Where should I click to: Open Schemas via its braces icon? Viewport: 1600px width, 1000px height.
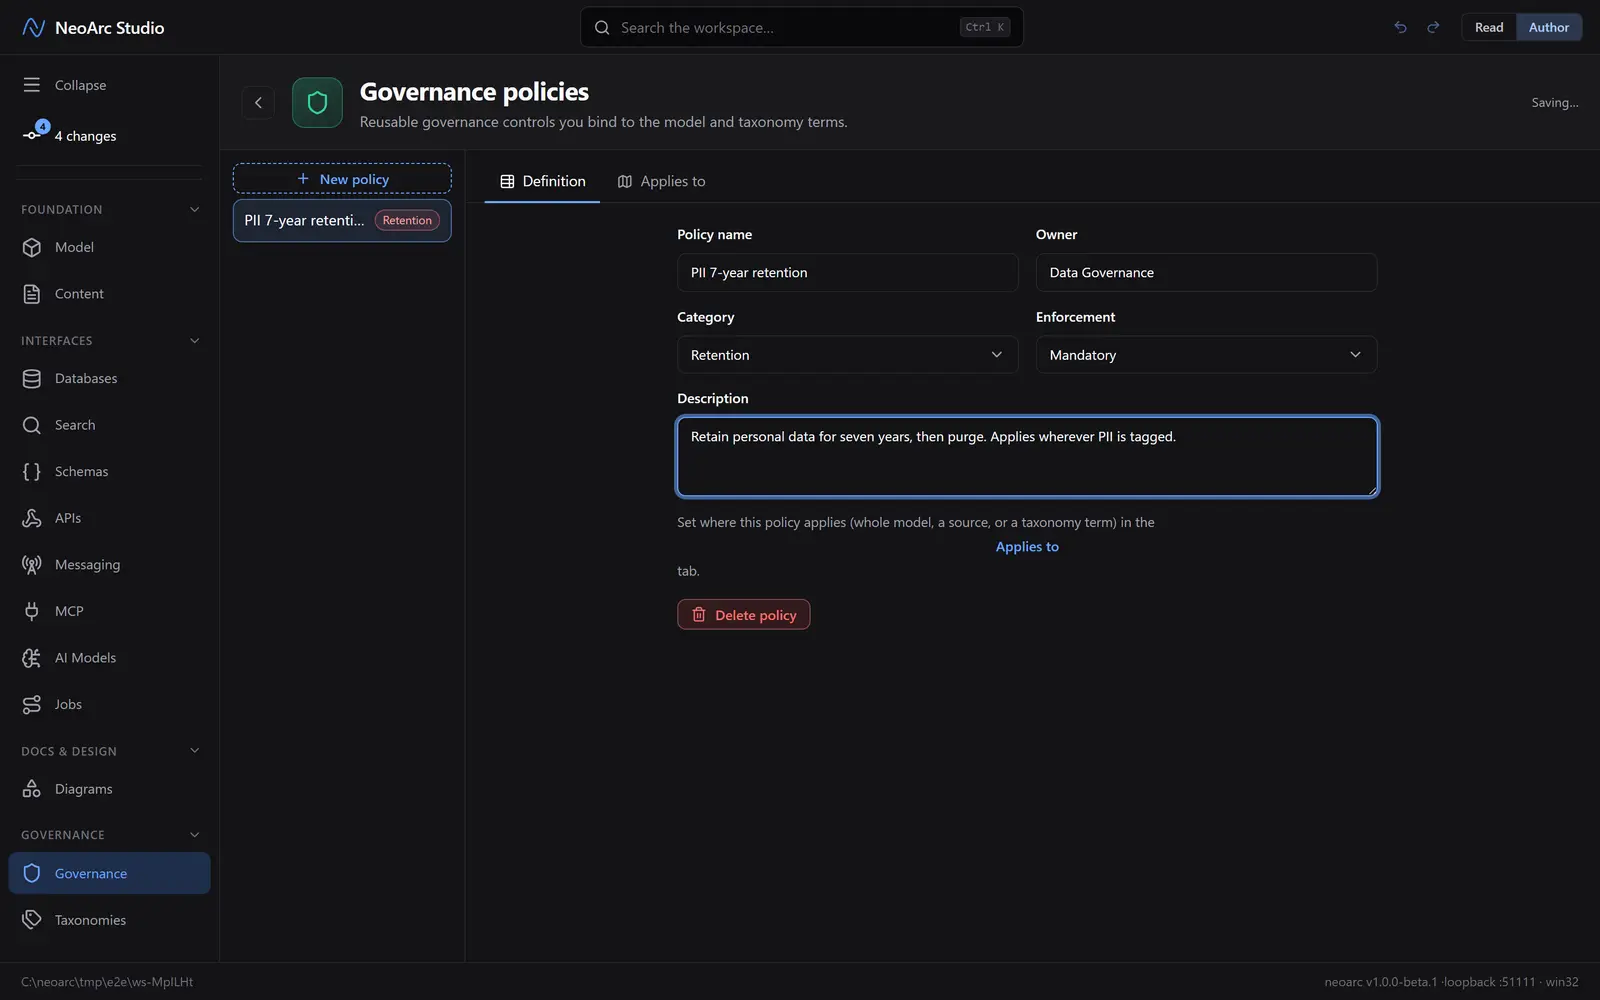tap(32, 471)
